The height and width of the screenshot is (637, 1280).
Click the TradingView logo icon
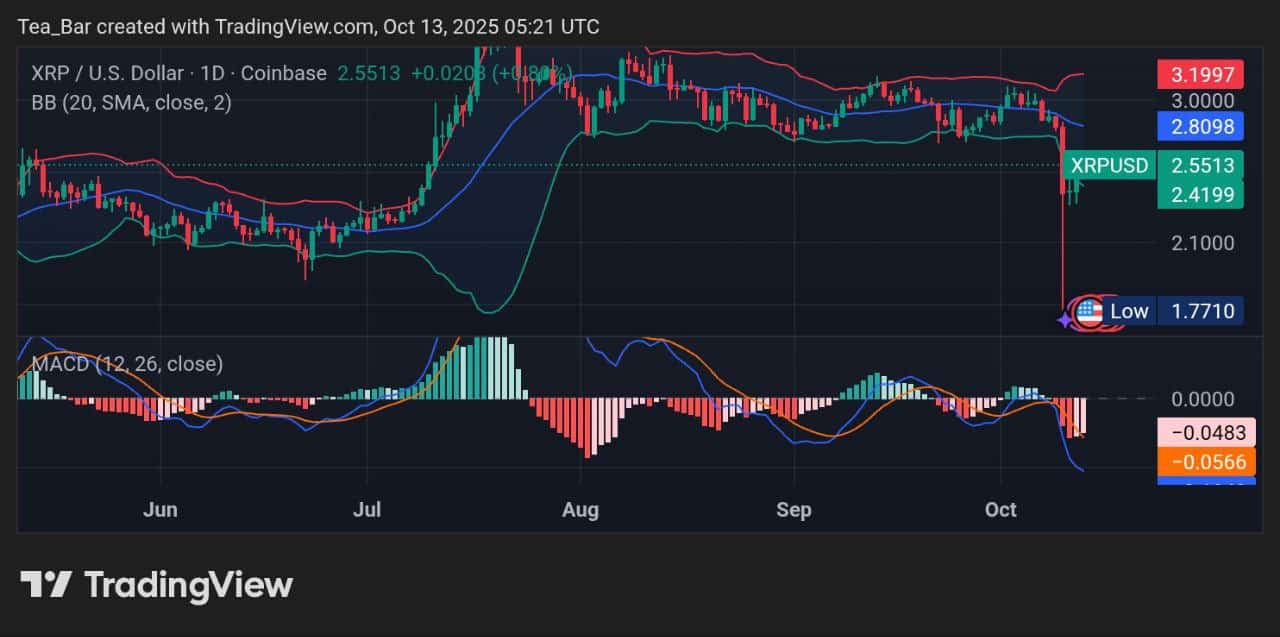click(46, 584)
